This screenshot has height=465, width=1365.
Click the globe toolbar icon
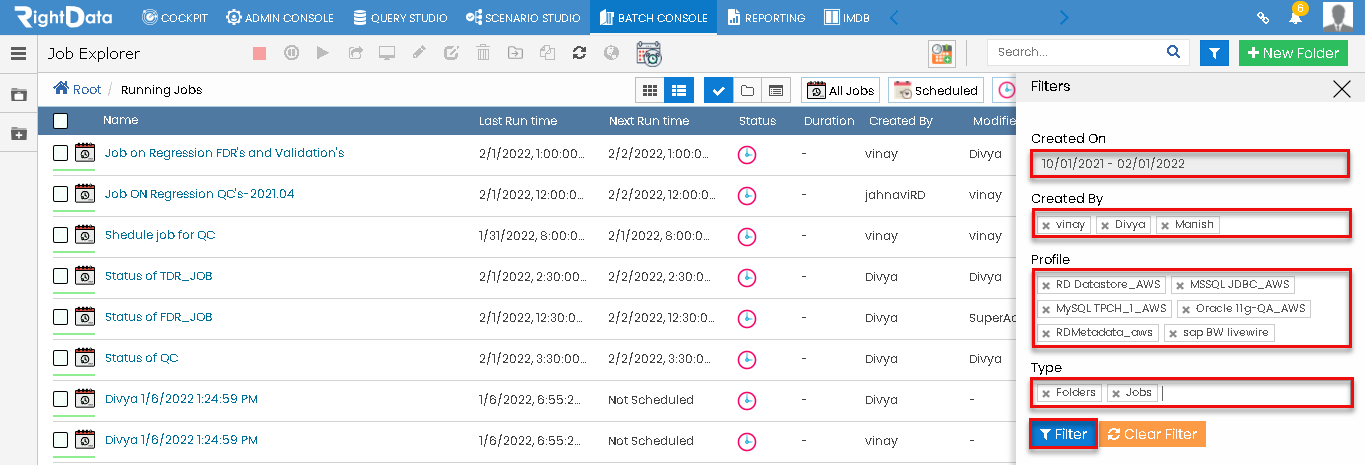[611, 53]
